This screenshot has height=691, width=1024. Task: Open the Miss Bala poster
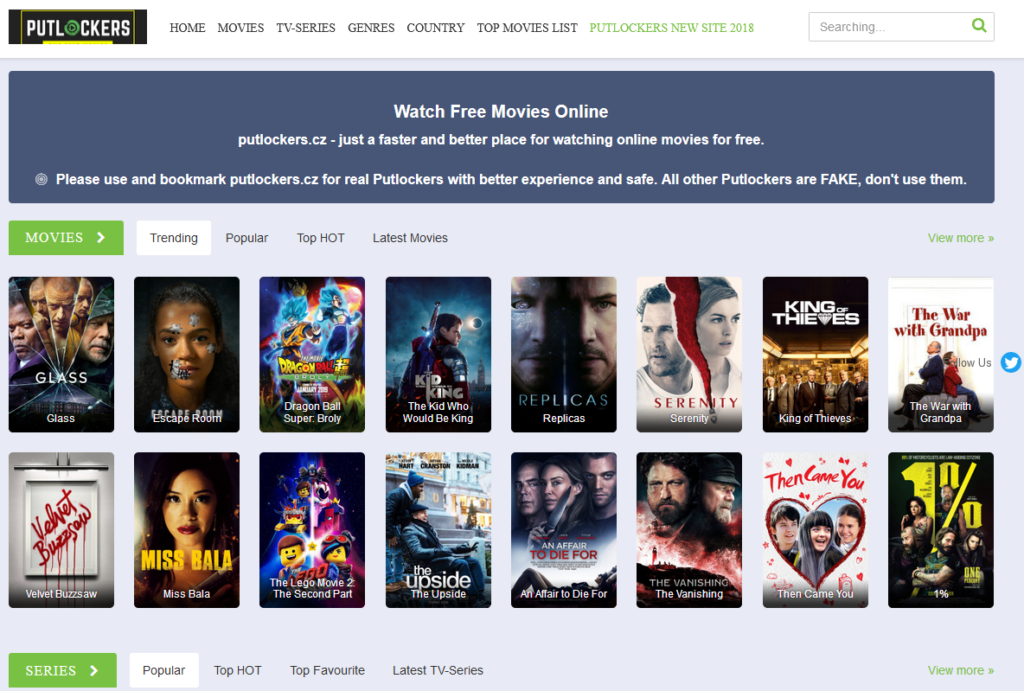pyautogui.click(x=187, y=530)
